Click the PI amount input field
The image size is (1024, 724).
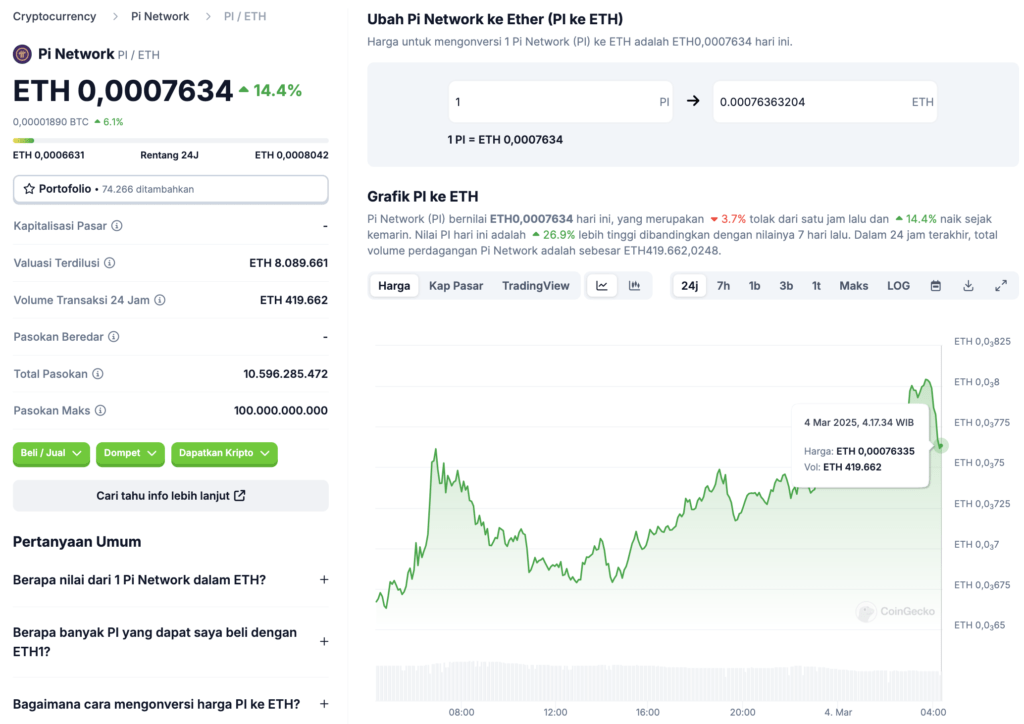tap(560, 102)
